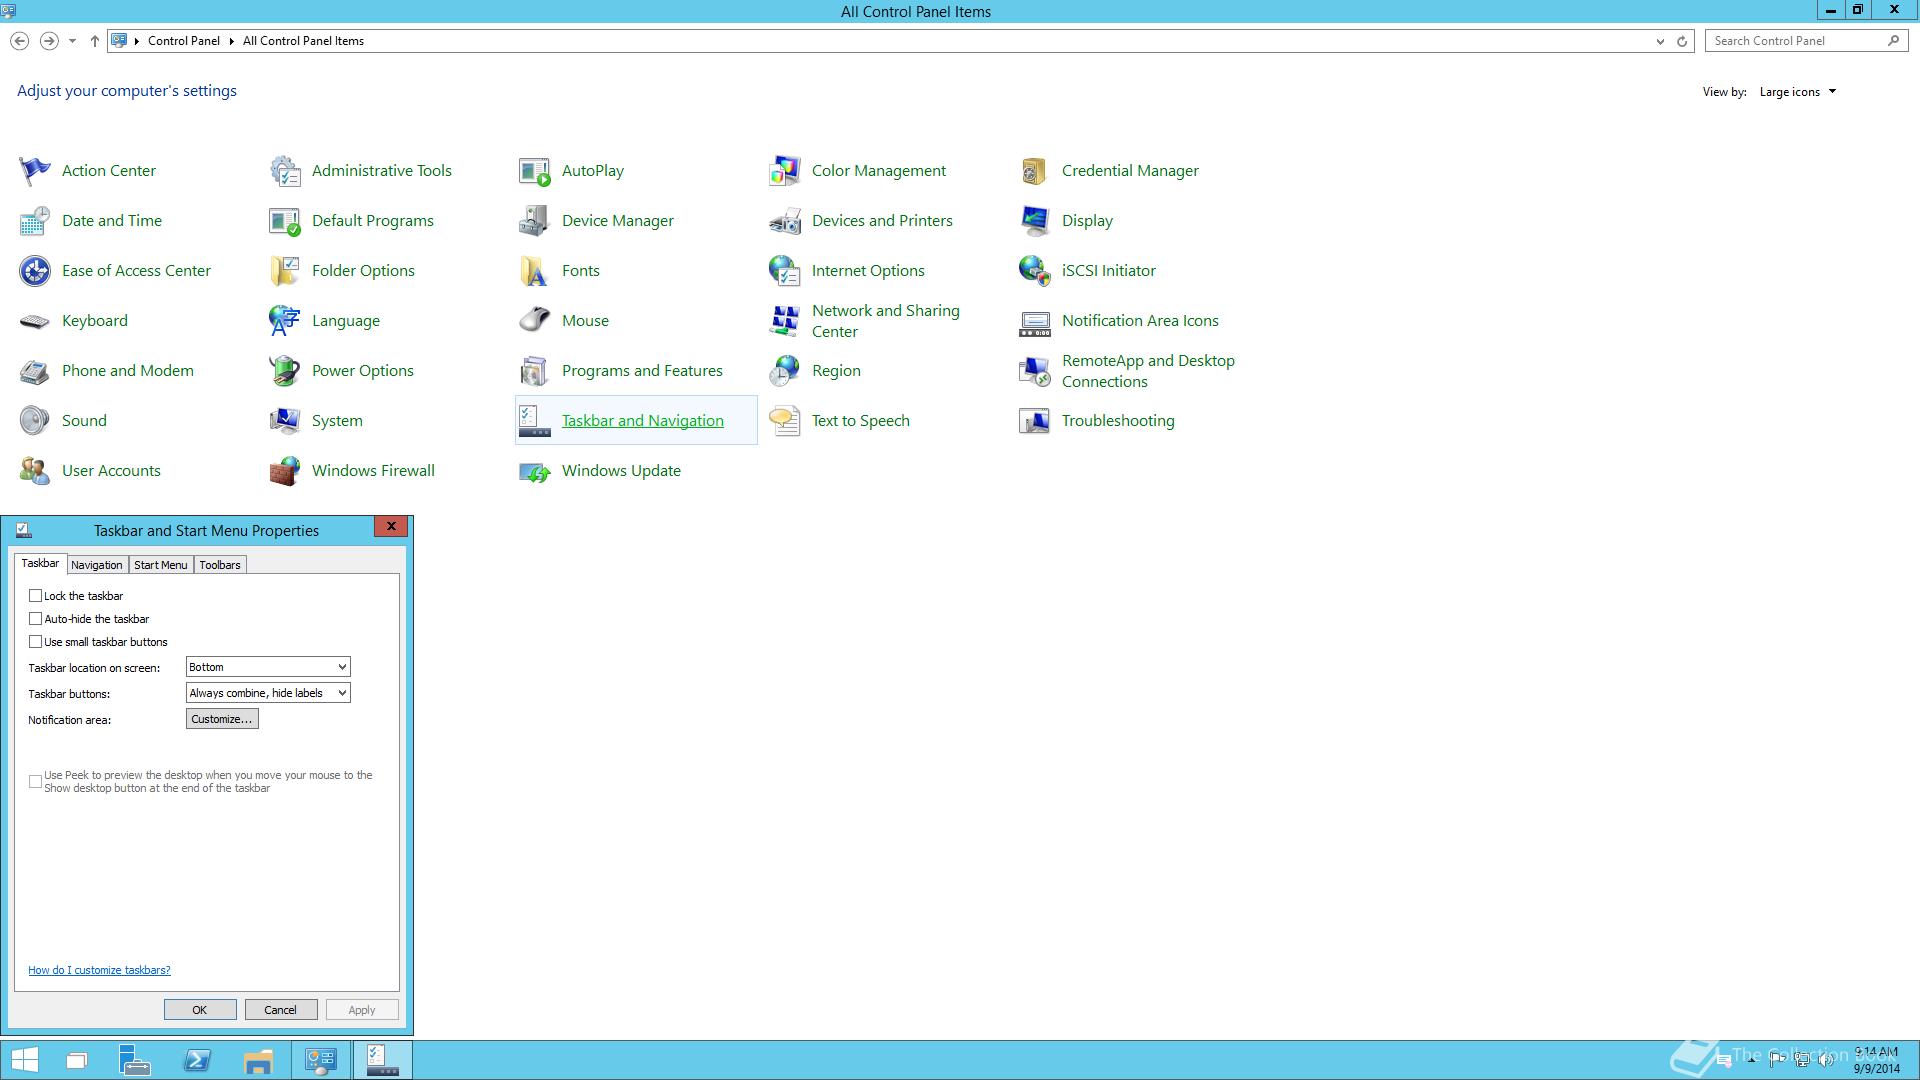Click the Control Panel breadcrumb segment
Screen dimensions: 1920x1080
(184, 41)
